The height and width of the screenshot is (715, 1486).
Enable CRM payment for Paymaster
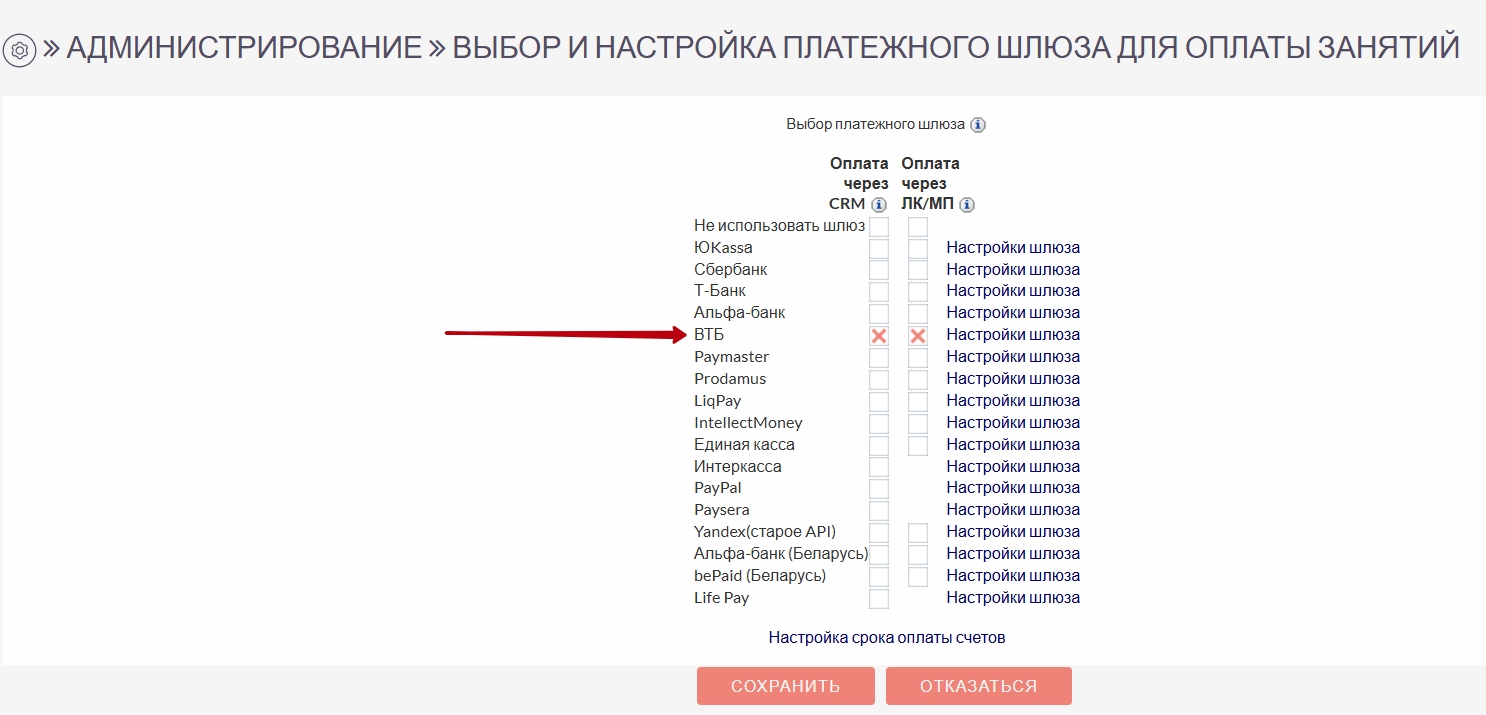[x=879, y=357]
